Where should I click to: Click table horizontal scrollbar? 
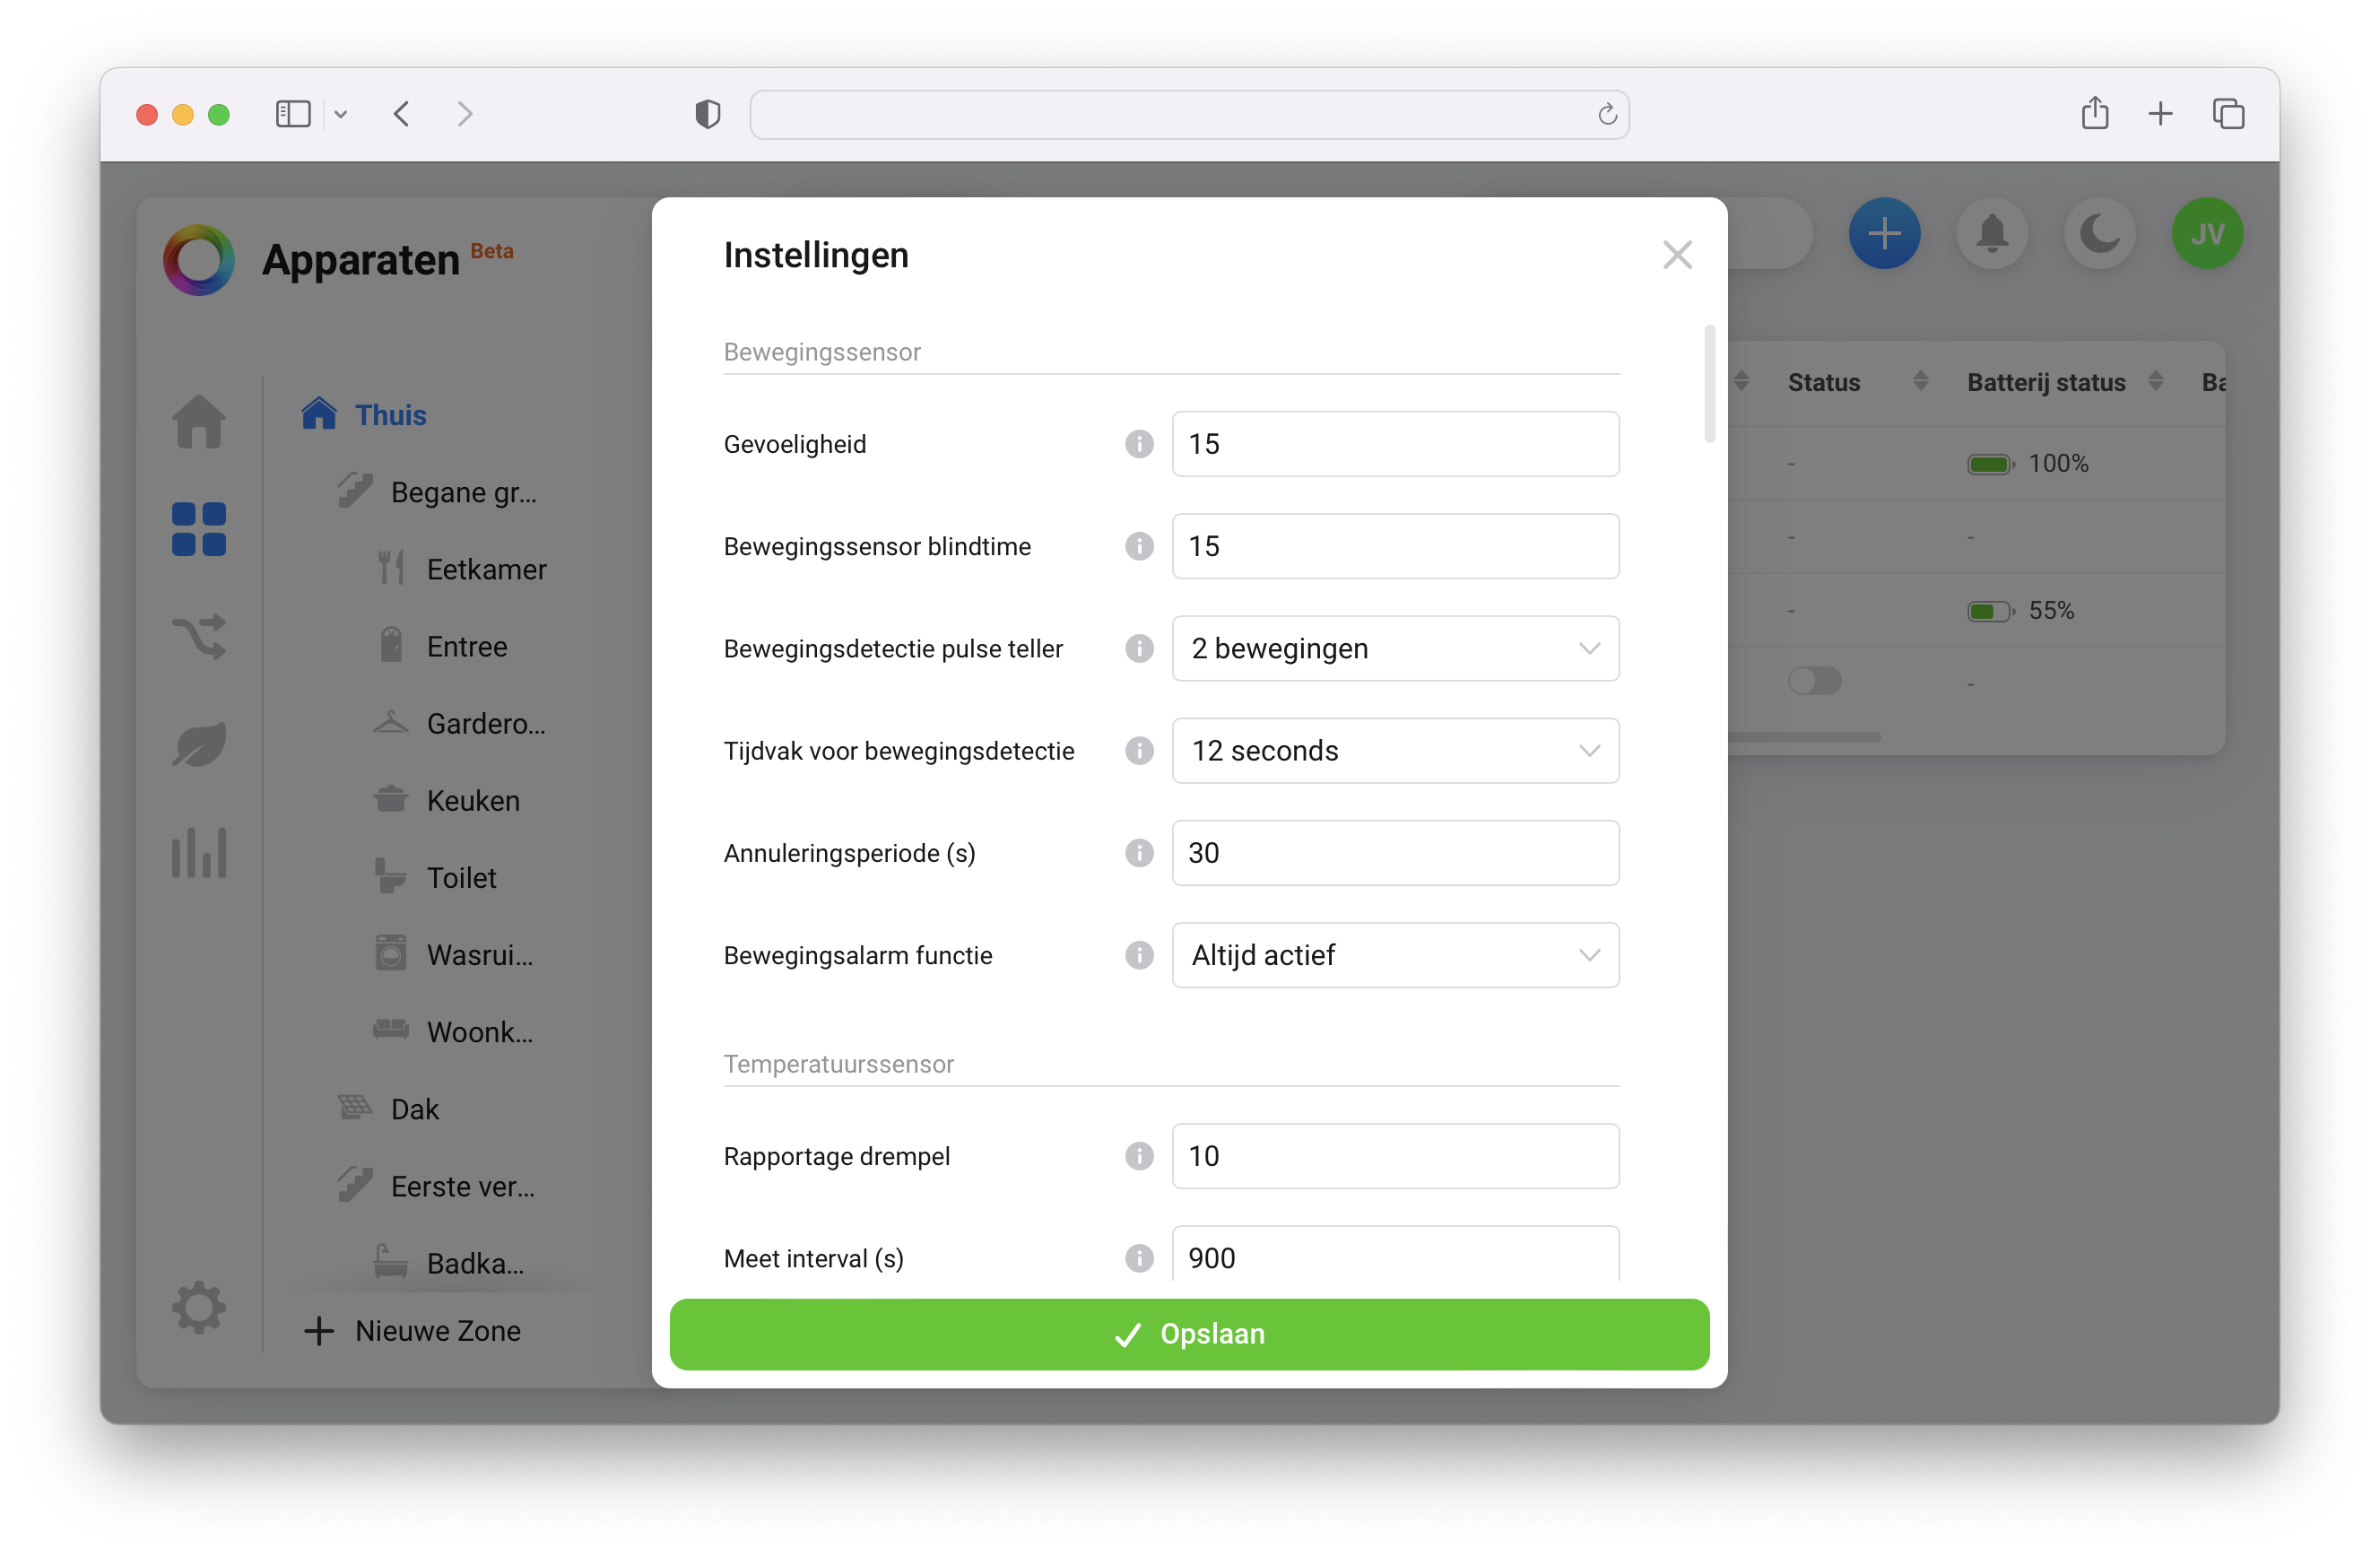click(x=1803, y=737)
